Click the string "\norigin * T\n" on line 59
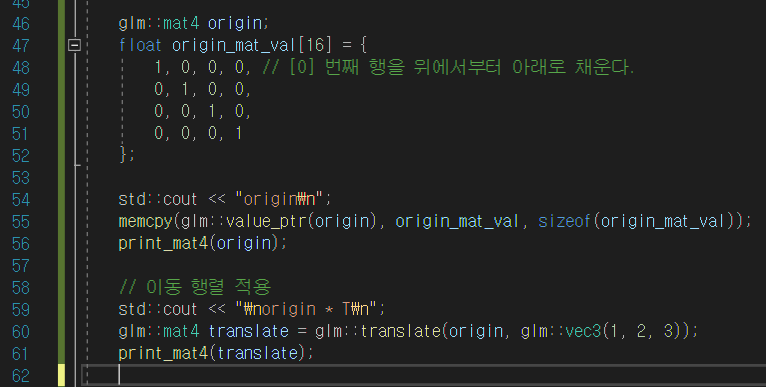Image resolution: width=766 pixels, height=387 pixels. [306, 309]
